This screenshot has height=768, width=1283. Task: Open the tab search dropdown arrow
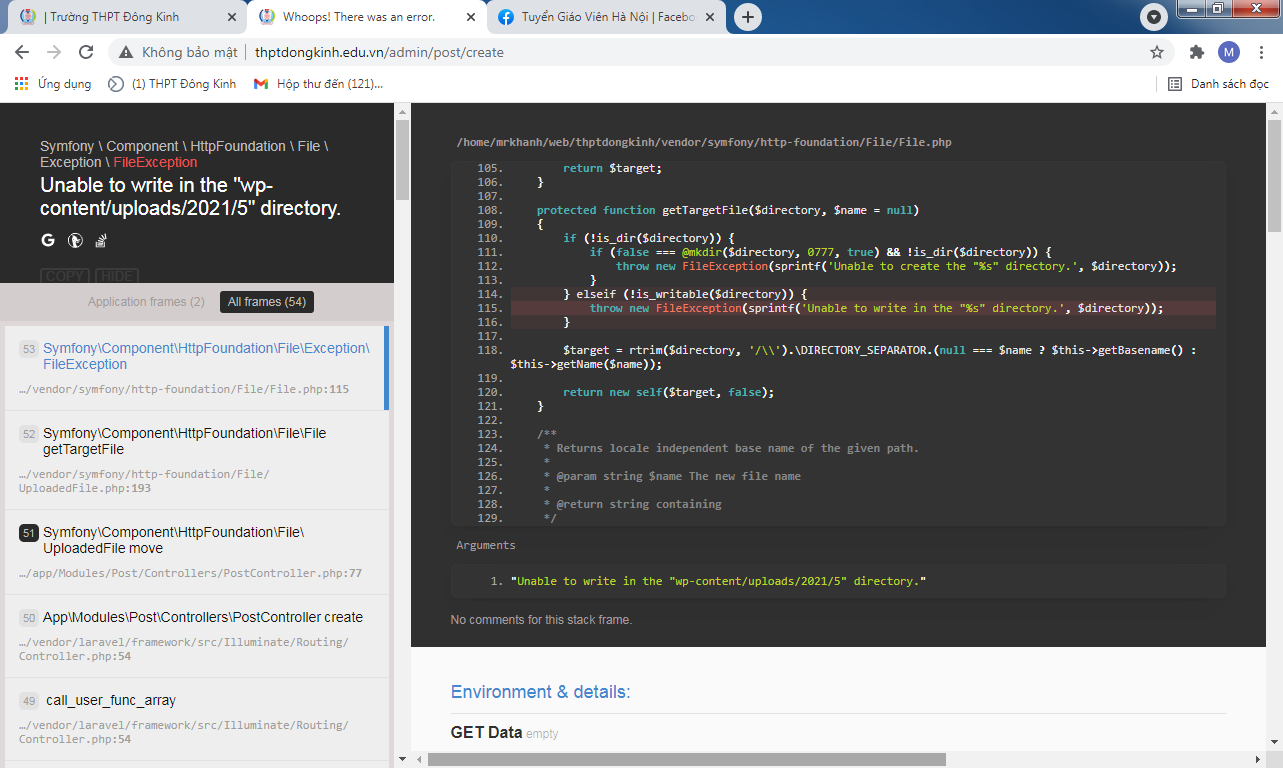coord(1155,17)
